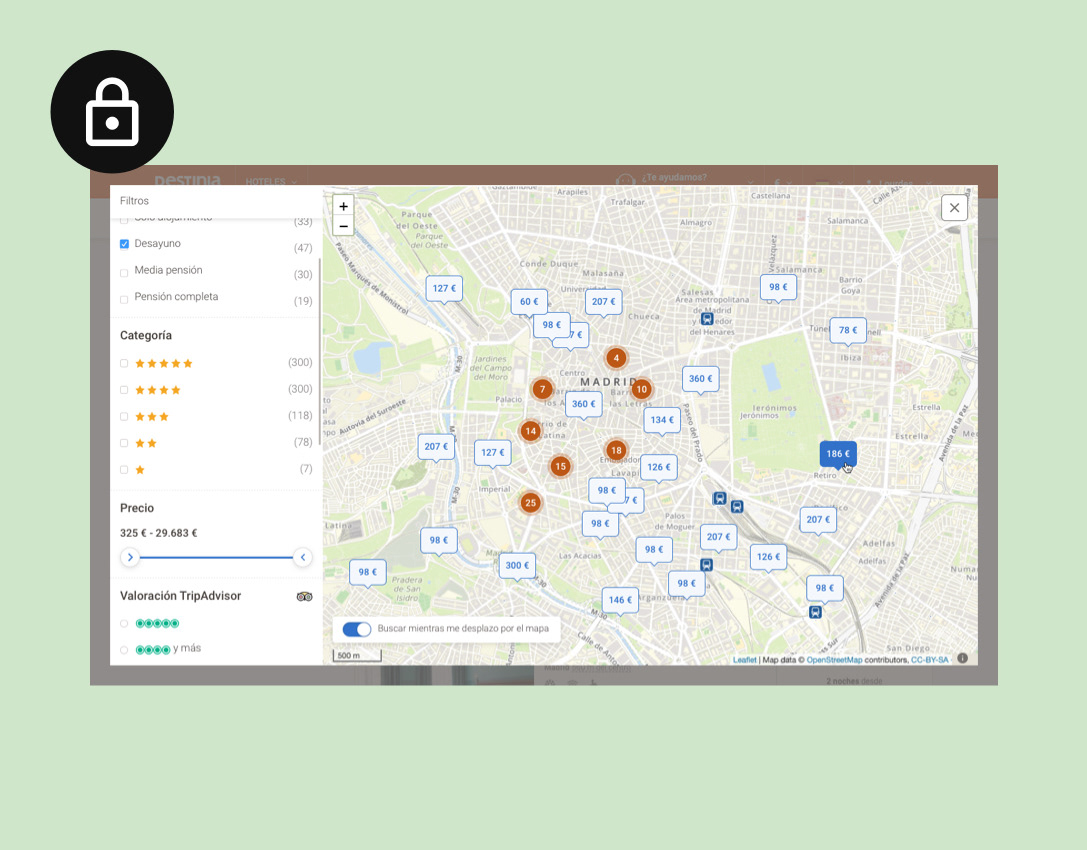
Task: Click the '325 € - 29.683 €' price range text
Action: point(159,533)
